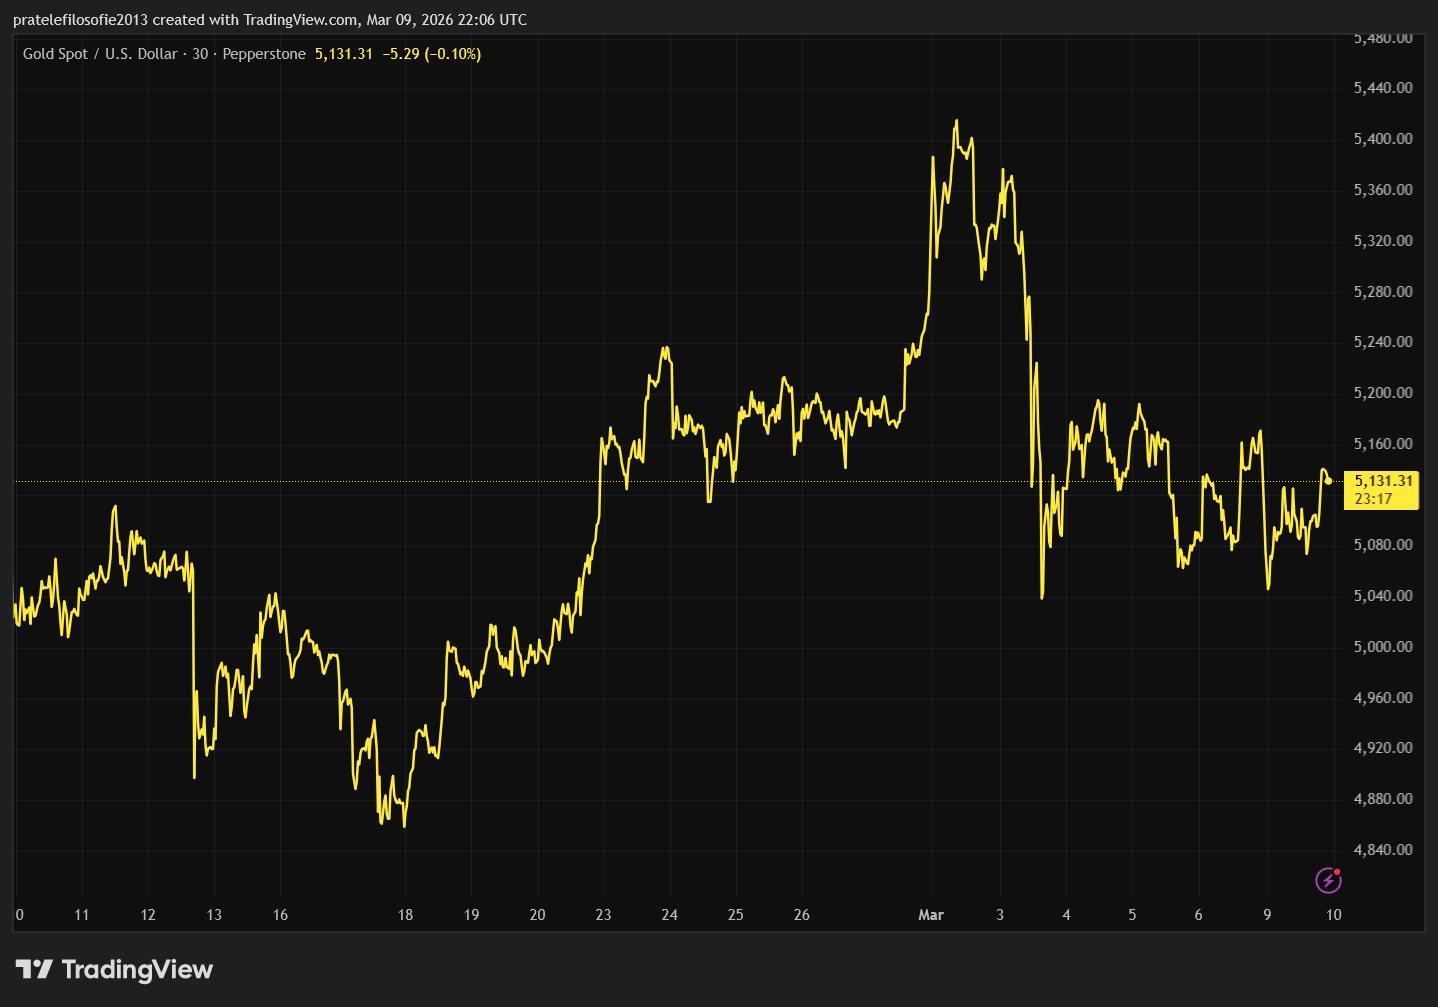Viewport: 1438px width, 1007px height.
Task: Click the TradingView logo at bottom left
Action: (114, 969)
